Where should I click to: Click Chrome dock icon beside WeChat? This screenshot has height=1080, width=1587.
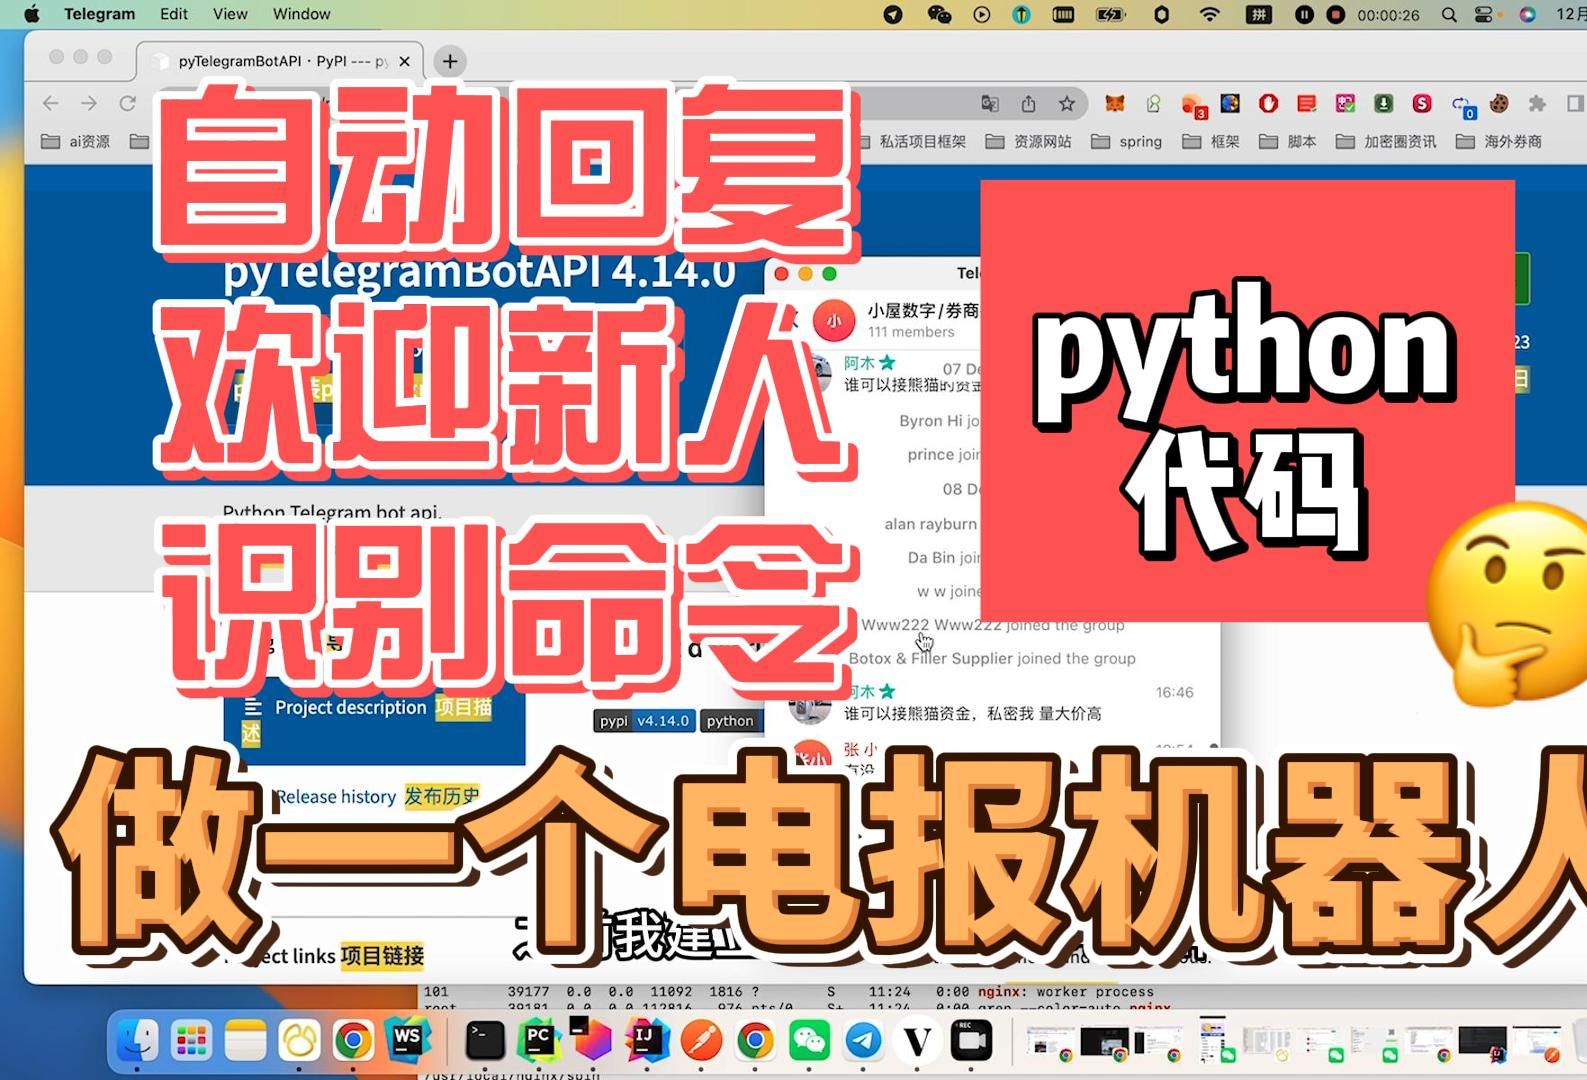point(755,1042)
